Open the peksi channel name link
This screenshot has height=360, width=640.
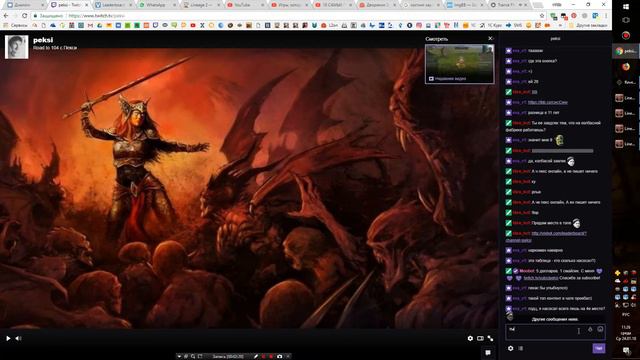43,40
